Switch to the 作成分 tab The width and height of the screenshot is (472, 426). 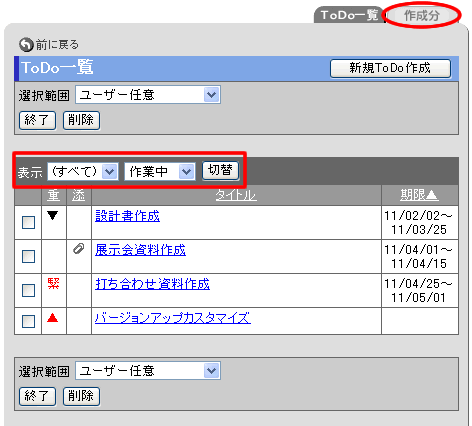point(421,15)
